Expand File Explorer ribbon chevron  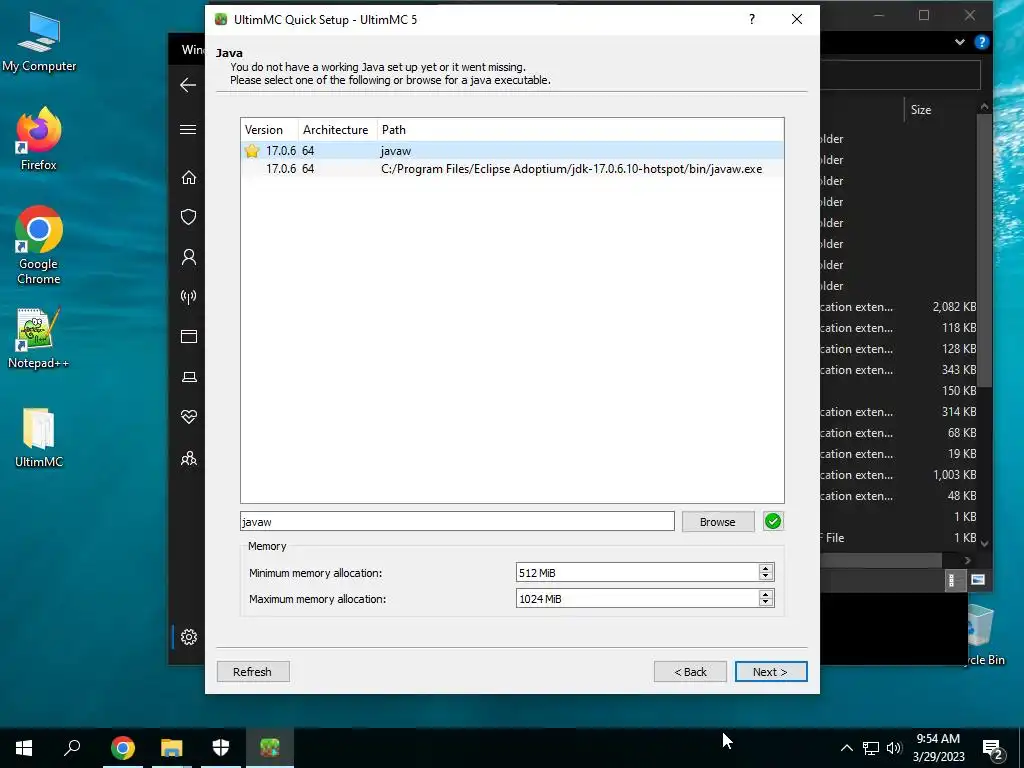click(959, 42)
